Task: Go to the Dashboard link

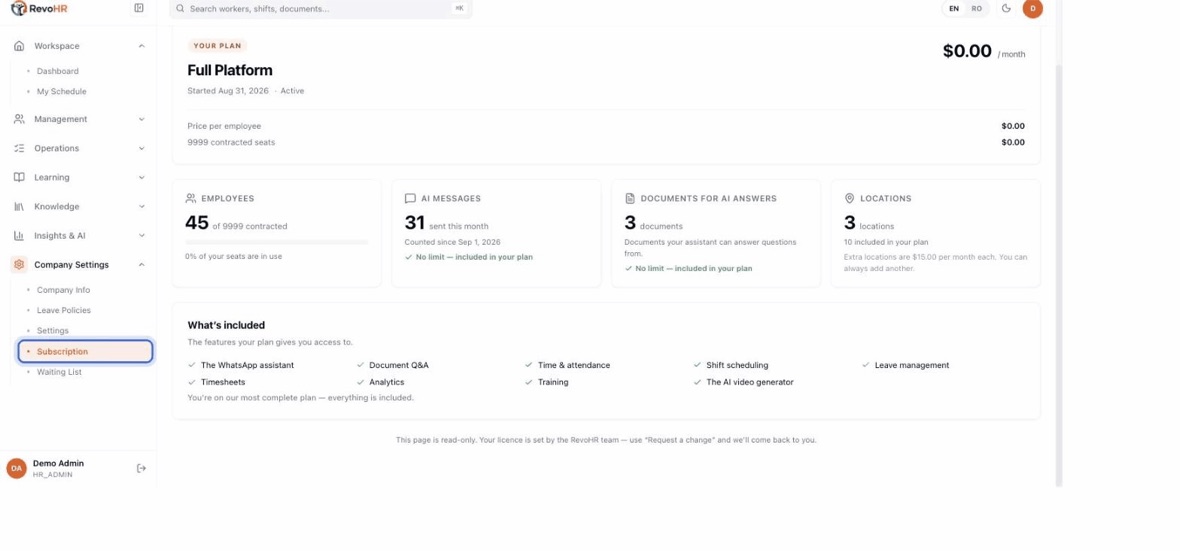Action: [x=57, y=71]
